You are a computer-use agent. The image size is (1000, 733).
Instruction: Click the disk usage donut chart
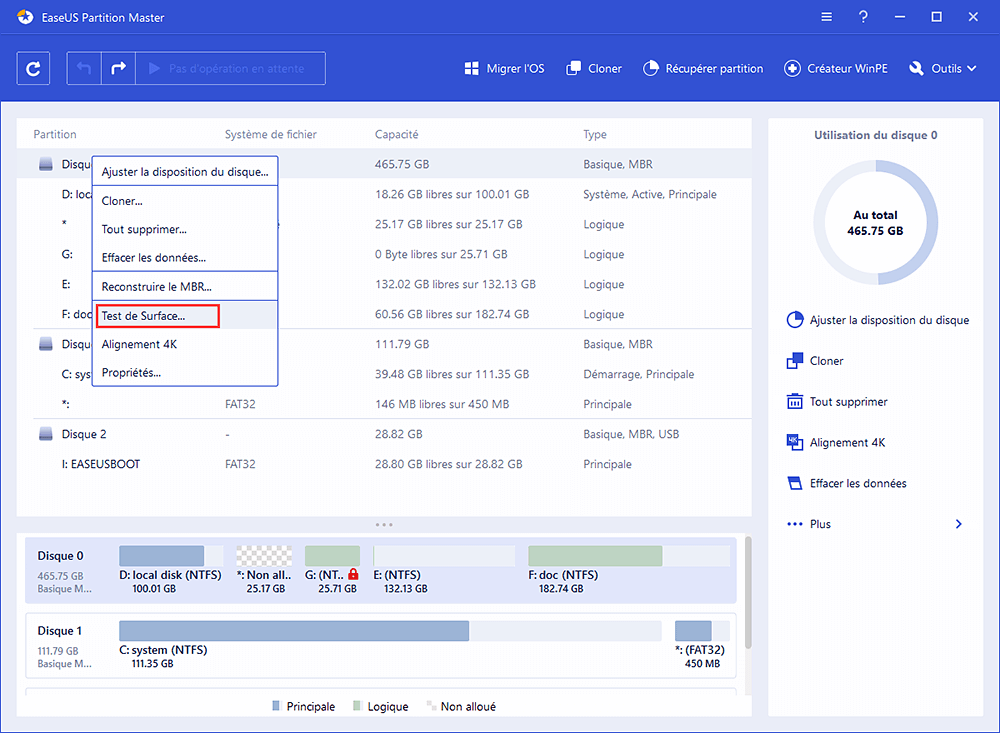click(876, 223)
